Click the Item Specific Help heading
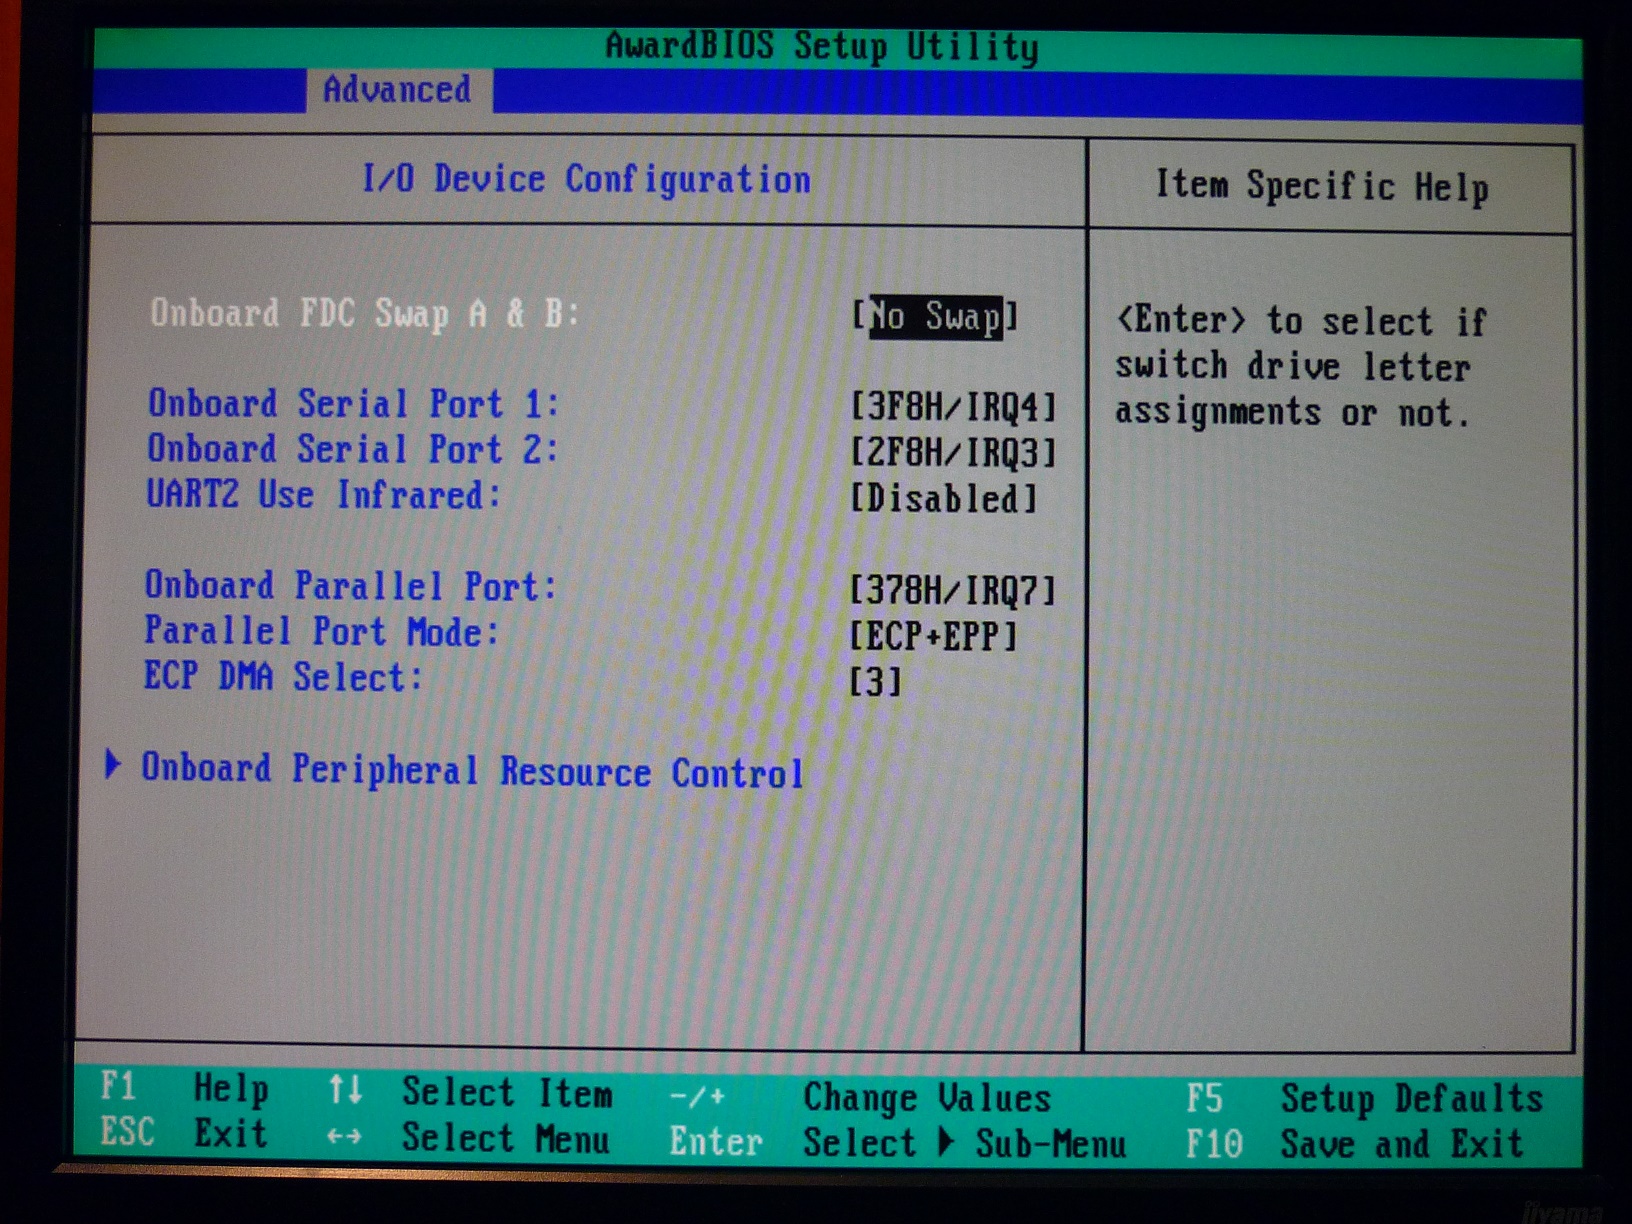The width and height of the screenshot is (1632, 1224). (x=1322, y=186)
